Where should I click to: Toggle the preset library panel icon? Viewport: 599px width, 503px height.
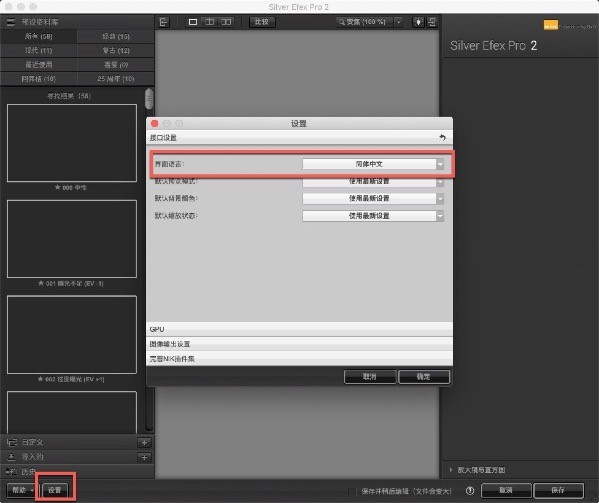[10, 22]
